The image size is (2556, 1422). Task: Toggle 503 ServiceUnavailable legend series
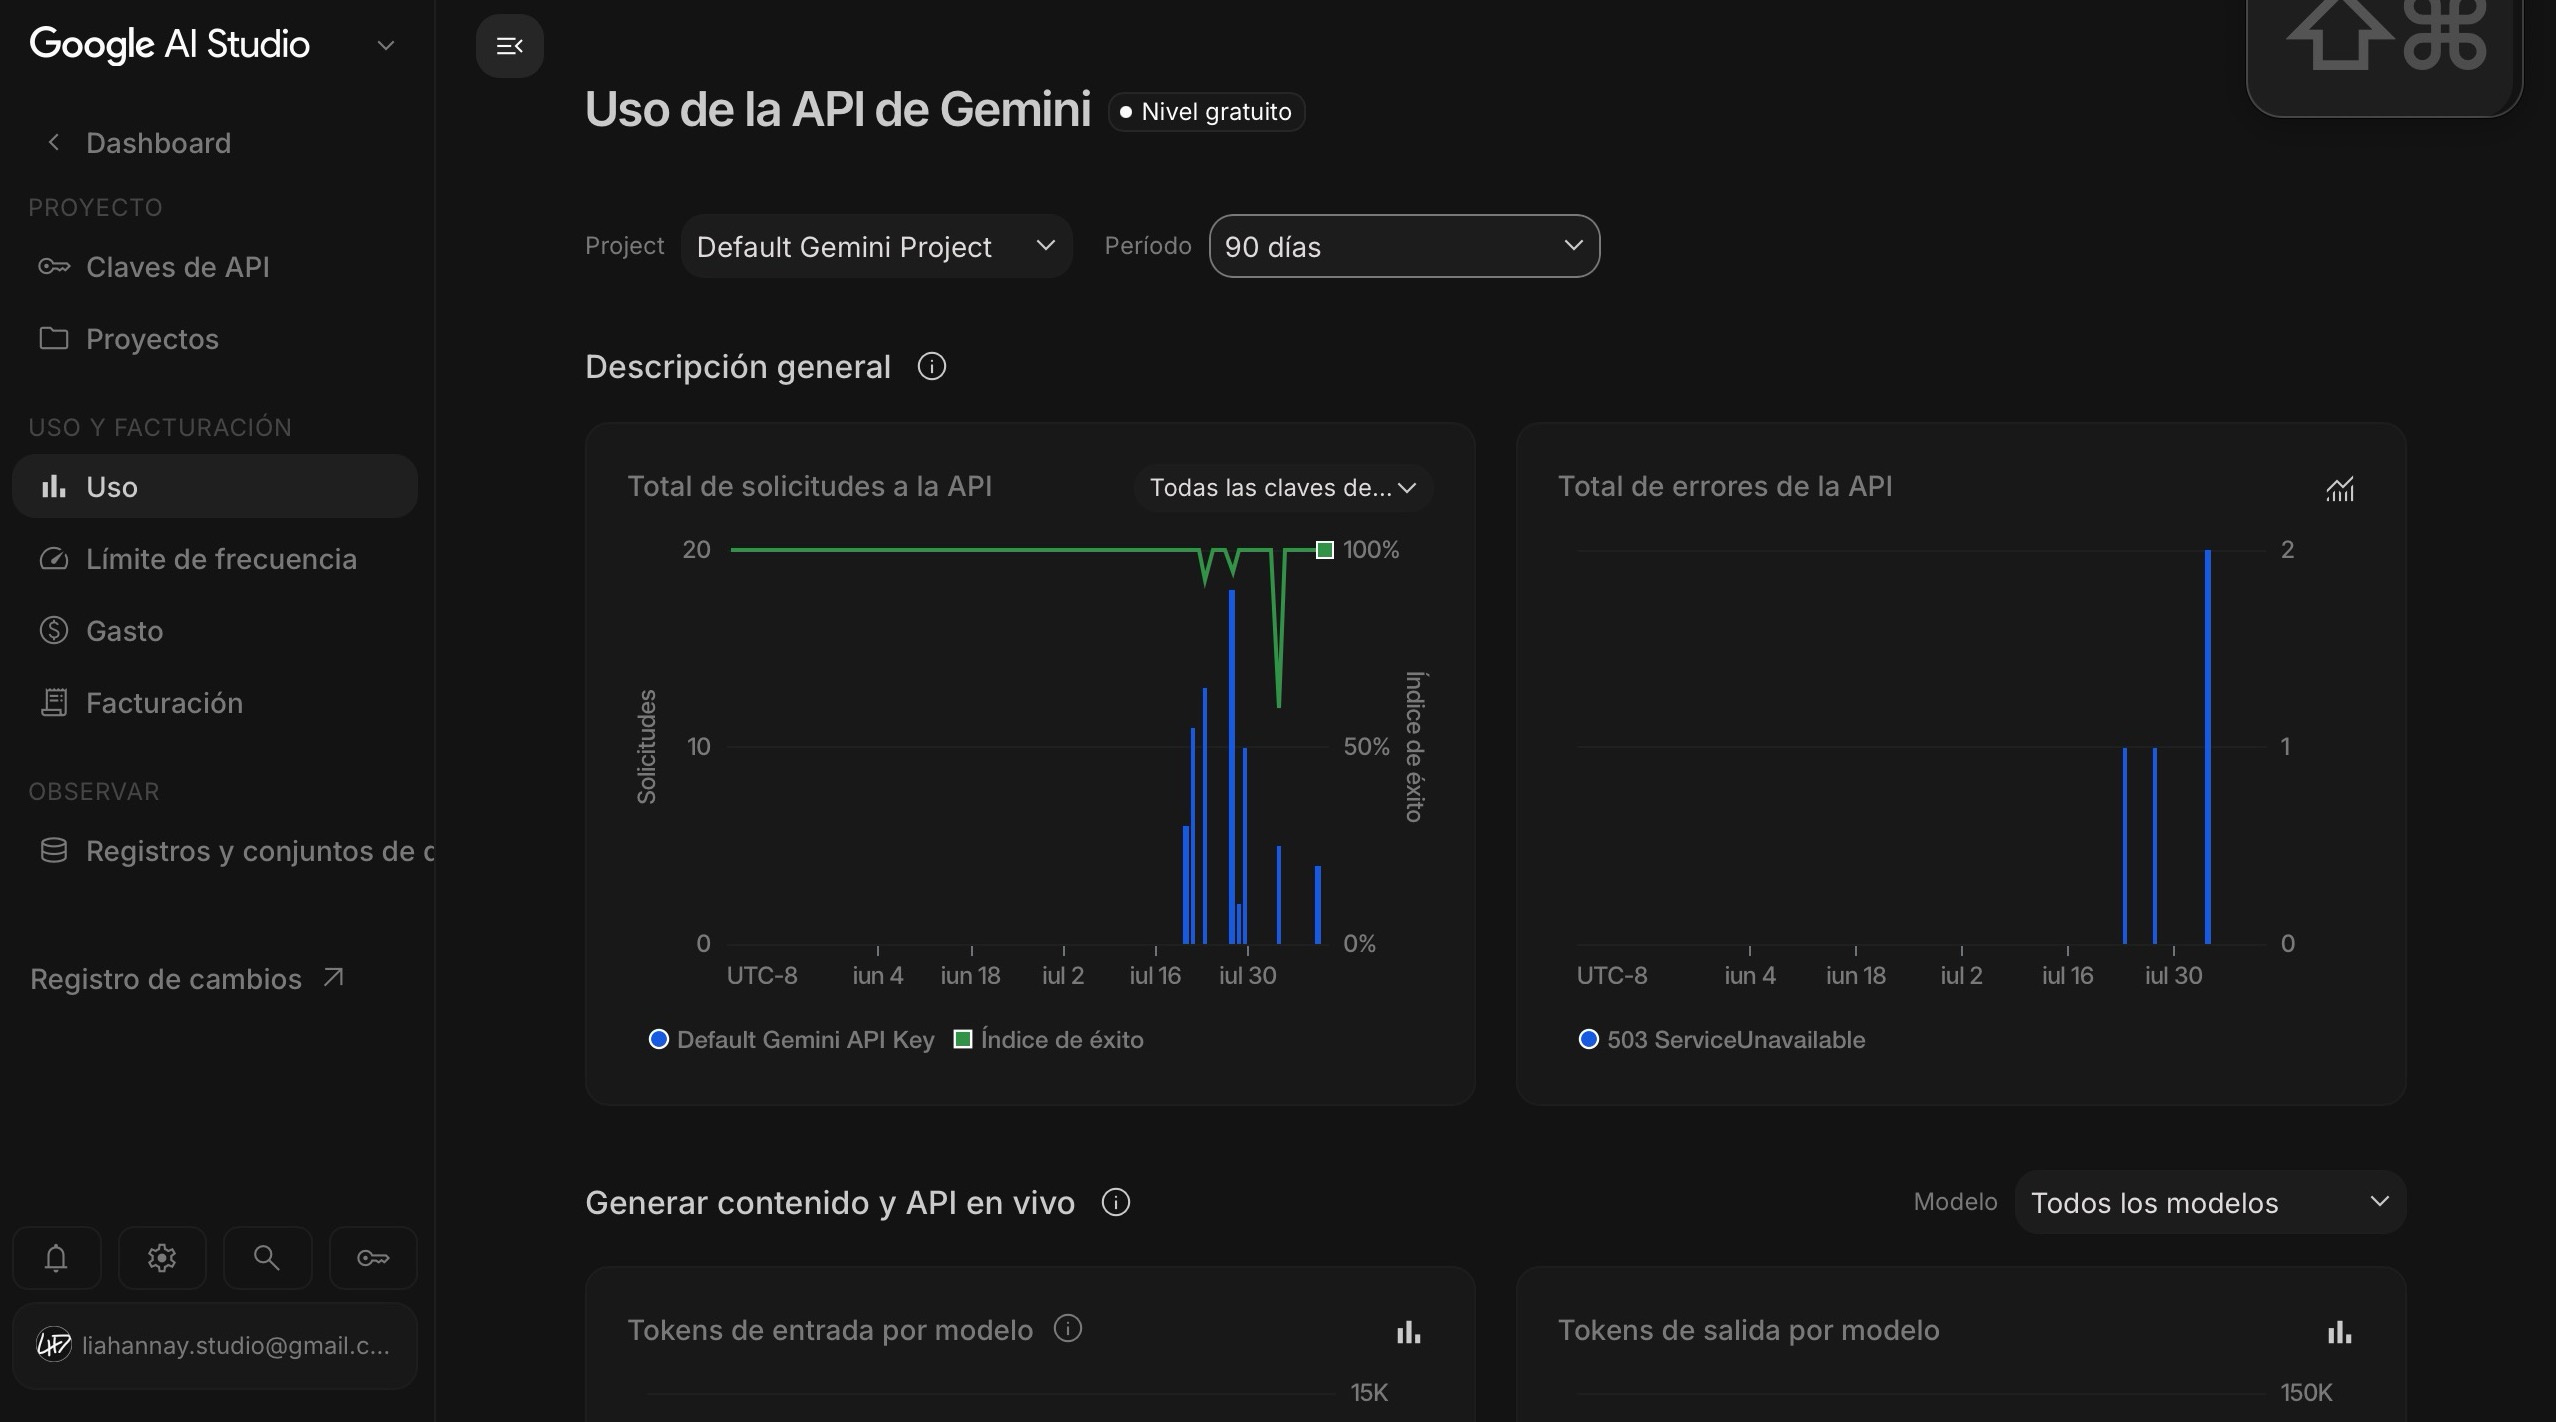coord(1722,1040)
